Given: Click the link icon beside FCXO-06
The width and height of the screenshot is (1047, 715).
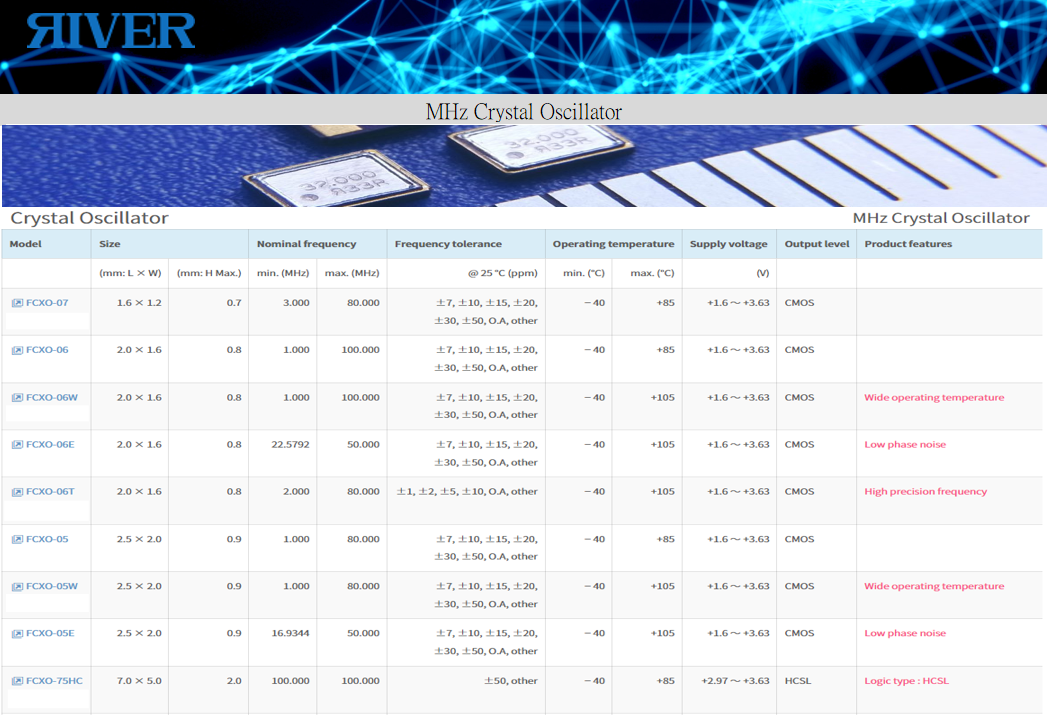Looking at the screenshot, I should [17, 350].
